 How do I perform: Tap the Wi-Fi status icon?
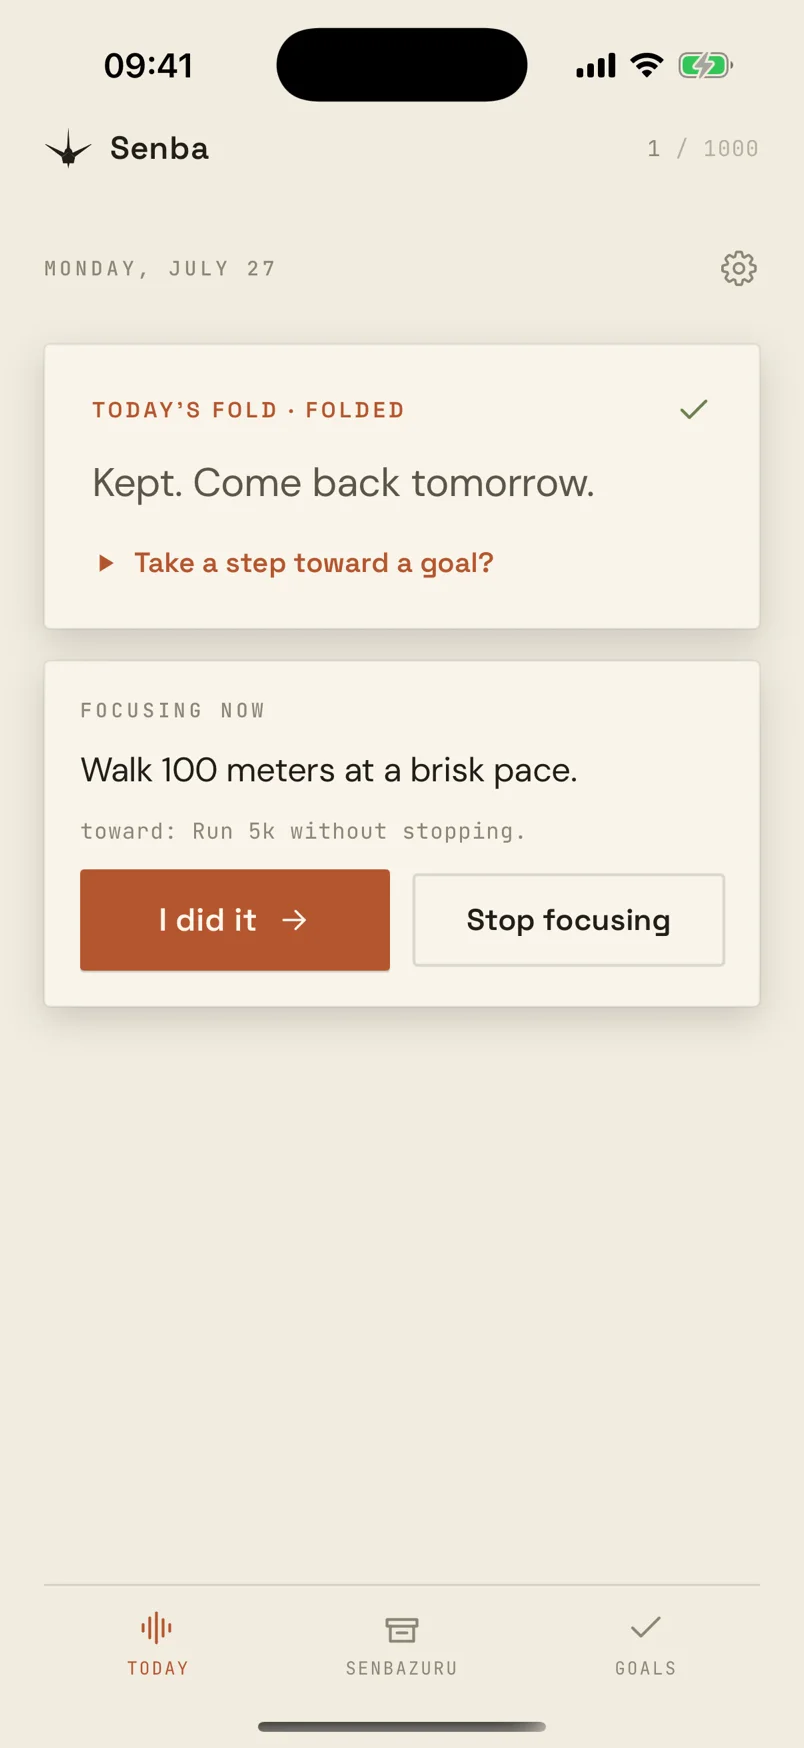[x=647, y=66]
